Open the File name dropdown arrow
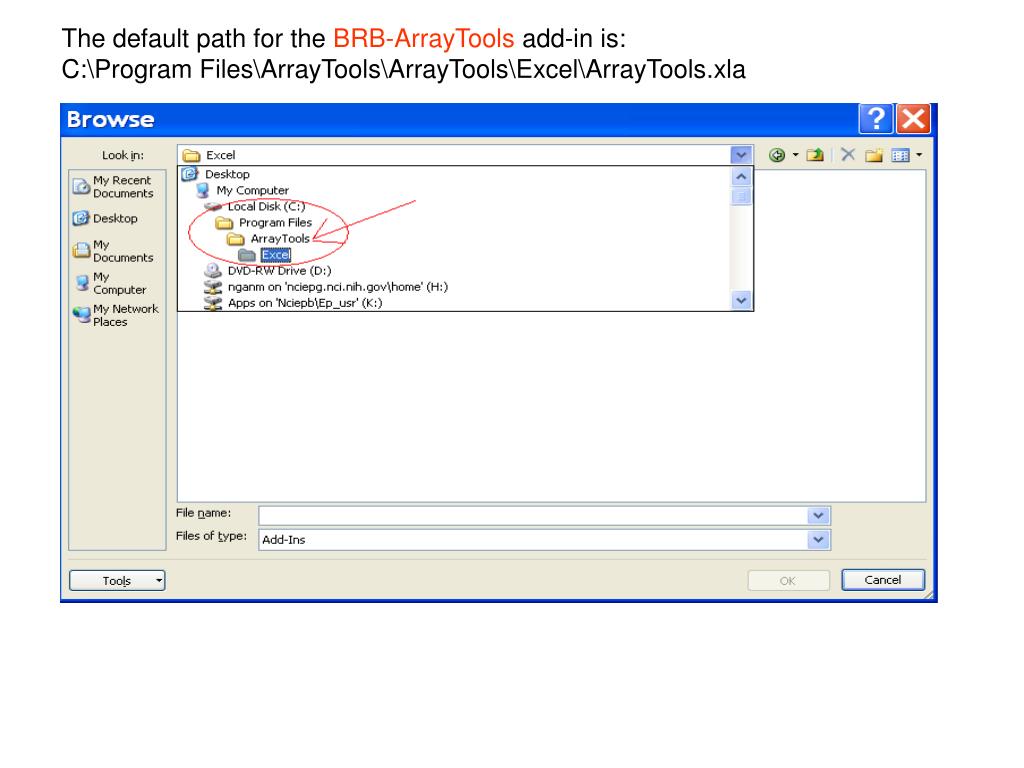Screen dimensions: 1024x768 point(818,516)
